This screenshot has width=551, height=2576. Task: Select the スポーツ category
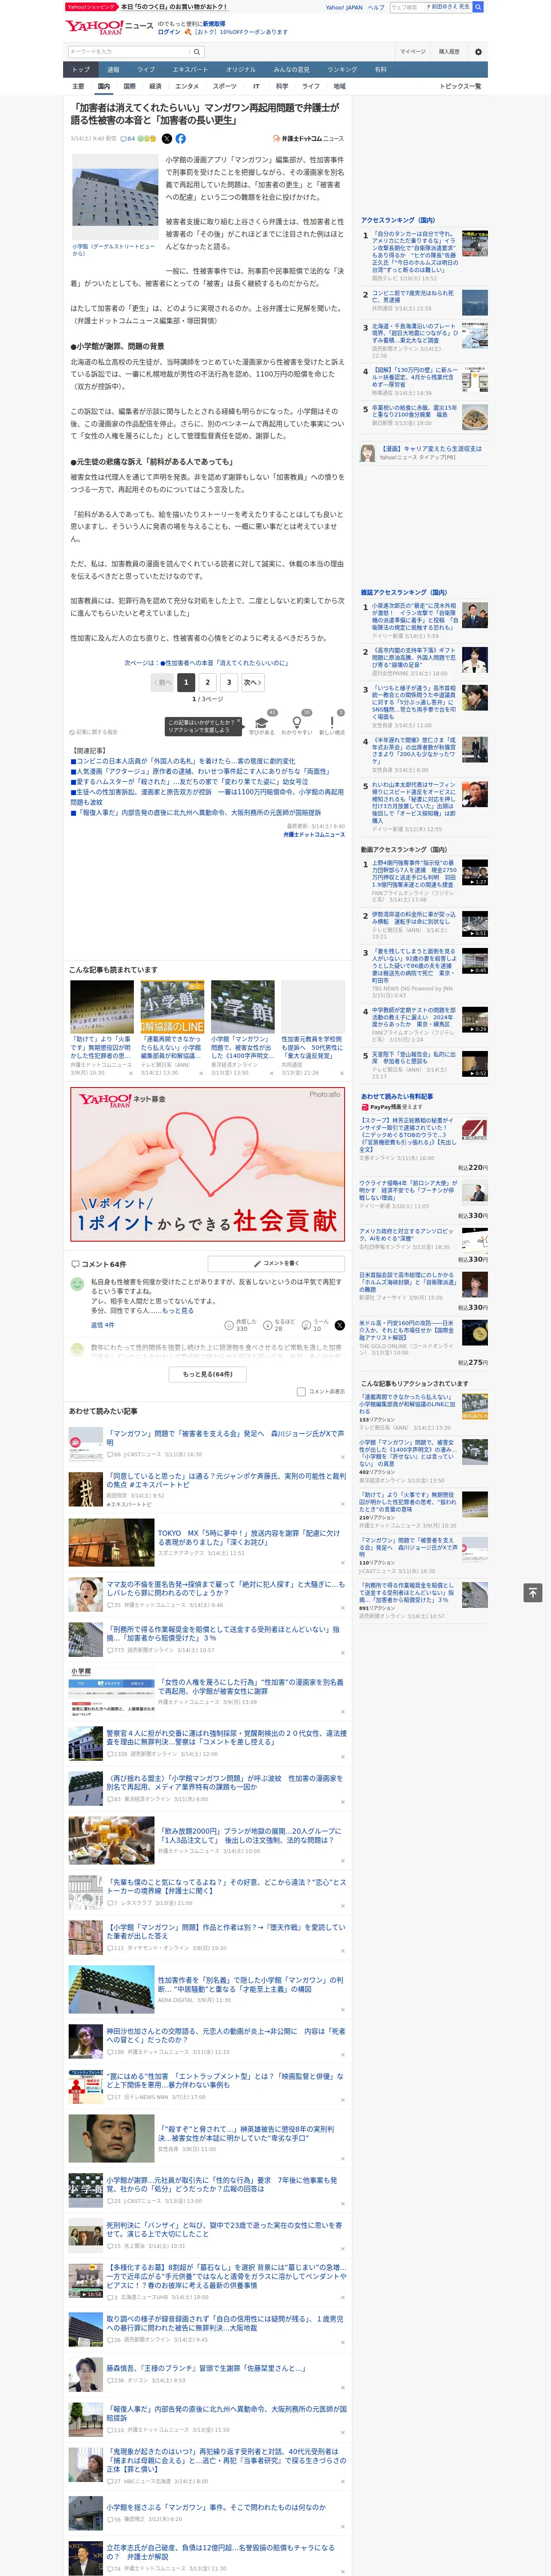click(225, 86)
